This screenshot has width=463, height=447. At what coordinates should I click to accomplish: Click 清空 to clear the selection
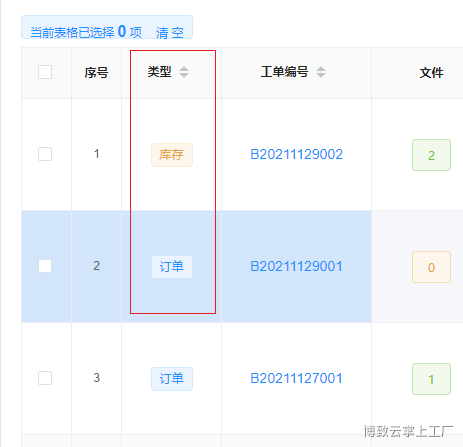point(170,33)
